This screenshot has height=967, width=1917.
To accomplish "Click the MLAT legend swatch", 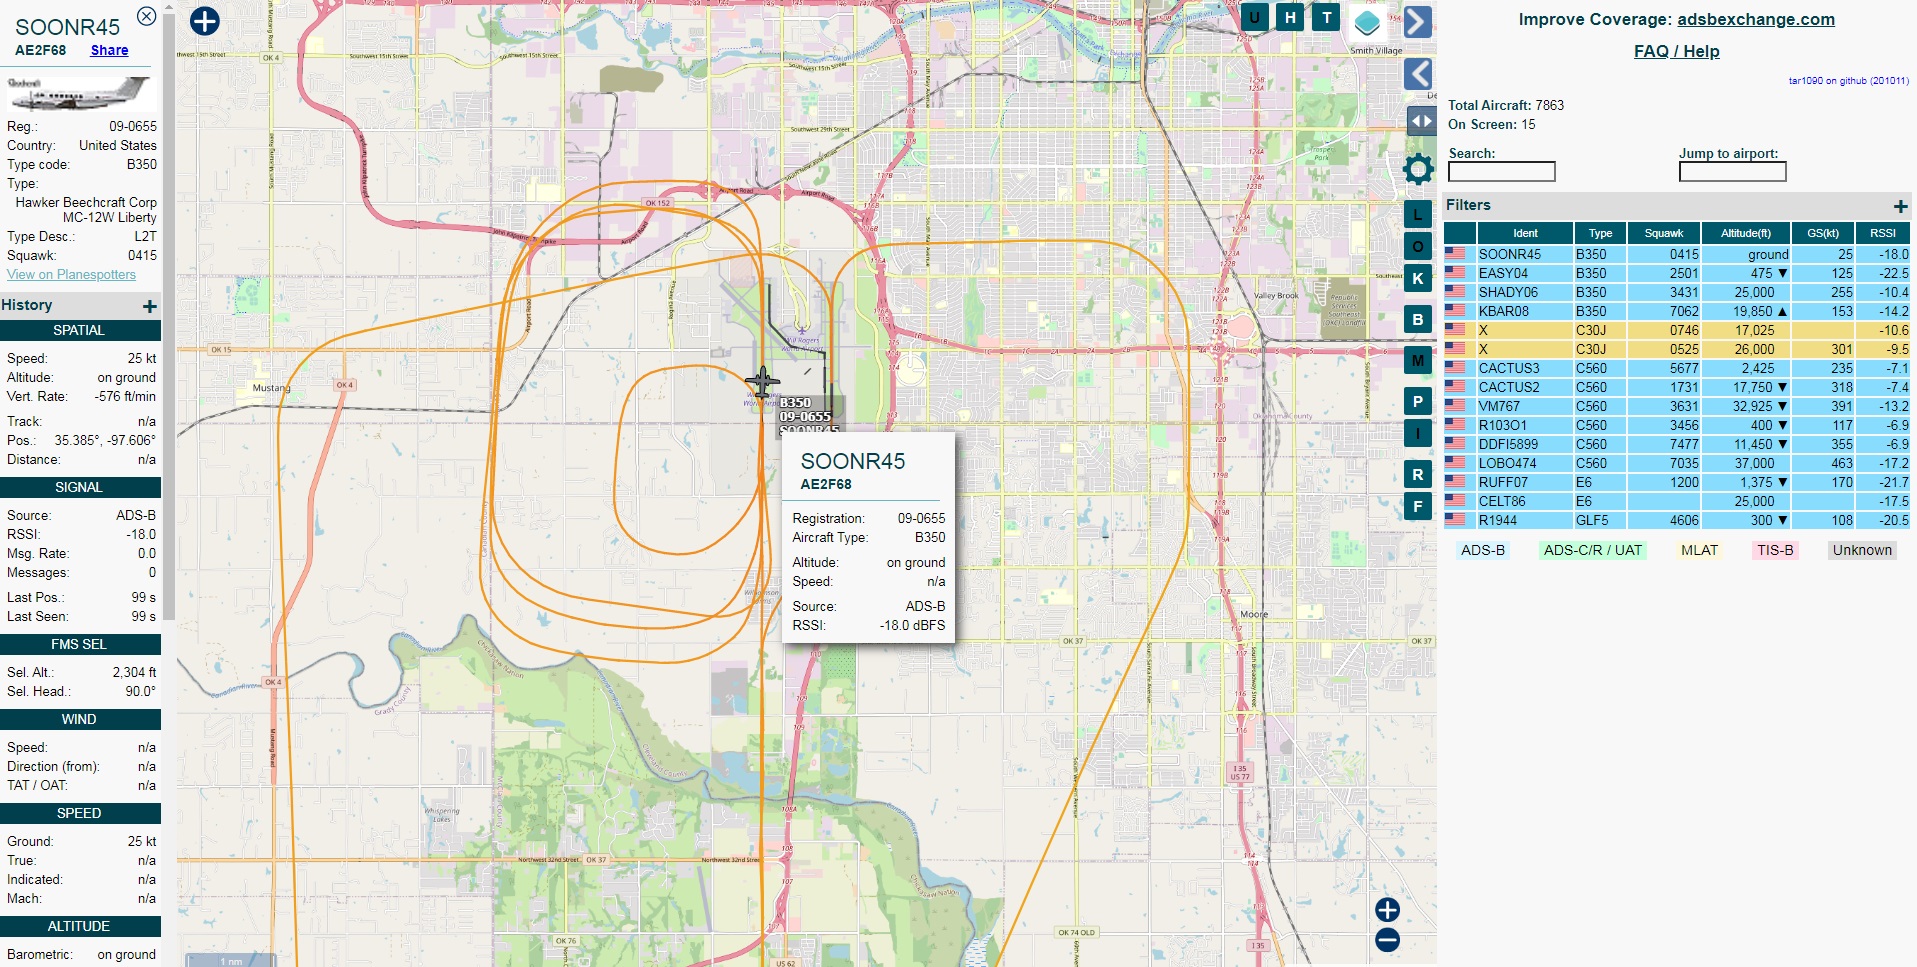I will click(x=1699, y=550).
